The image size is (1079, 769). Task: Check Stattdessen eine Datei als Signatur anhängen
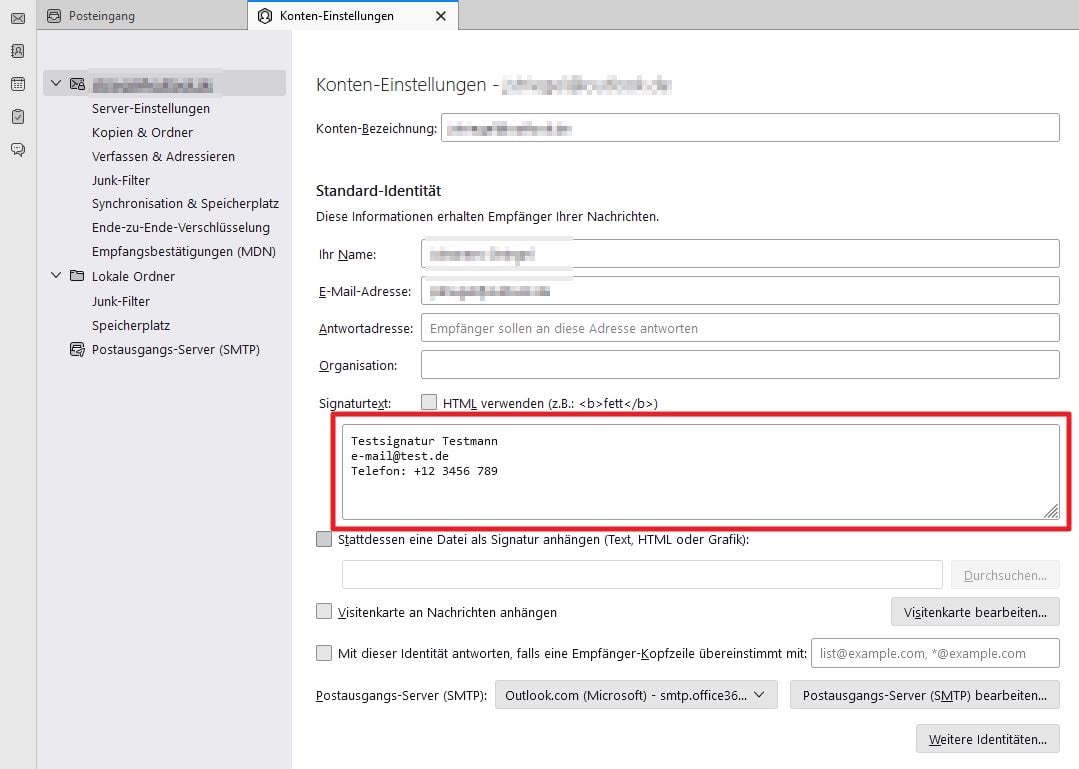[x=324, y=538]
